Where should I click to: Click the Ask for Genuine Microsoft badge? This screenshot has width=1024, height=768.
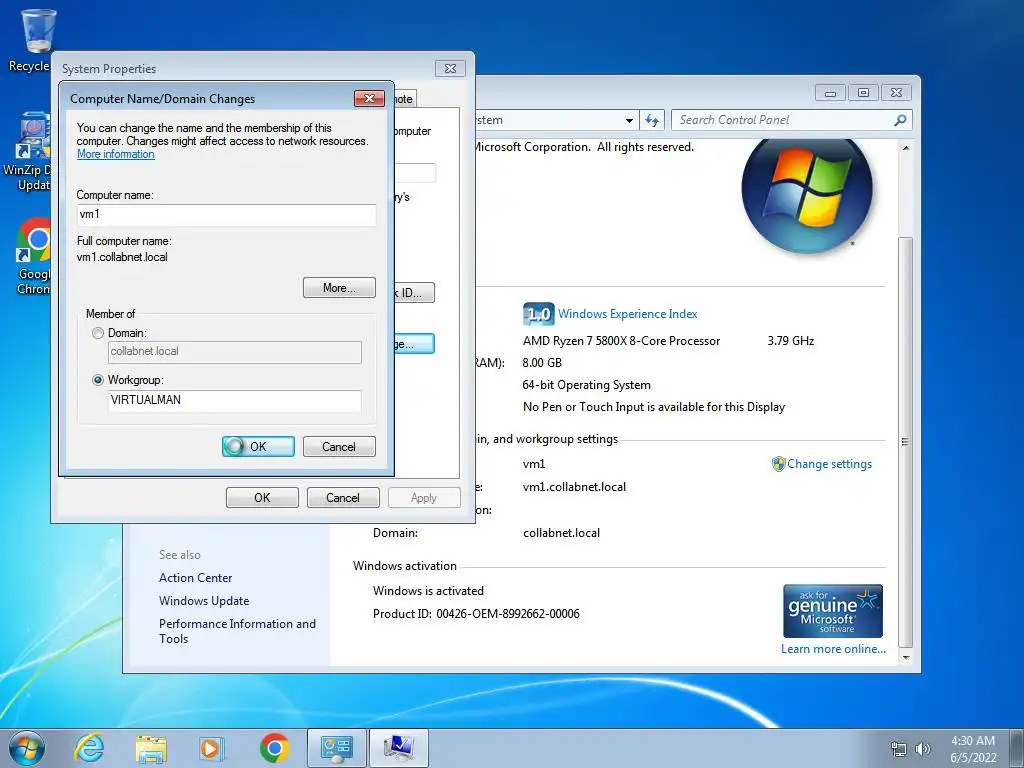(833, 611)
